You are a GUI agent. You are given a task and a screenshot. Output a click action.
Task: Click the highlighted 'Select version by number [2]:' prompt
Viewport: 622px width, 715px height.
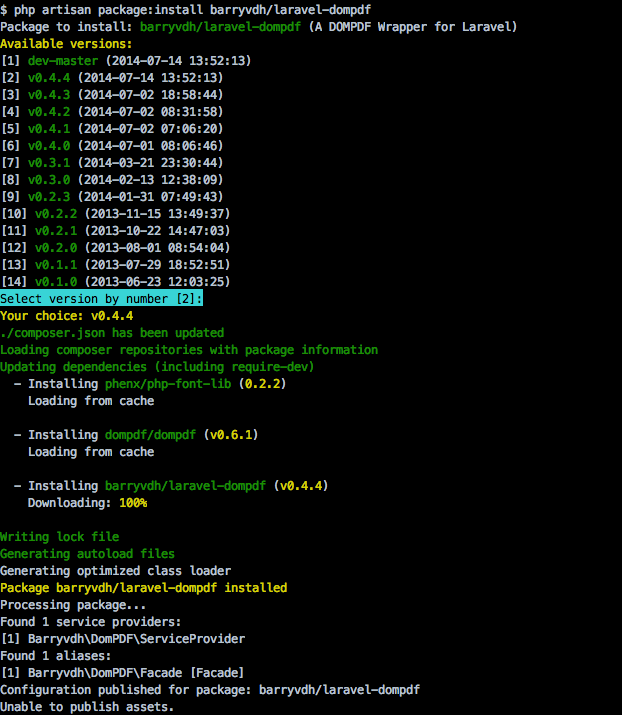101,299
